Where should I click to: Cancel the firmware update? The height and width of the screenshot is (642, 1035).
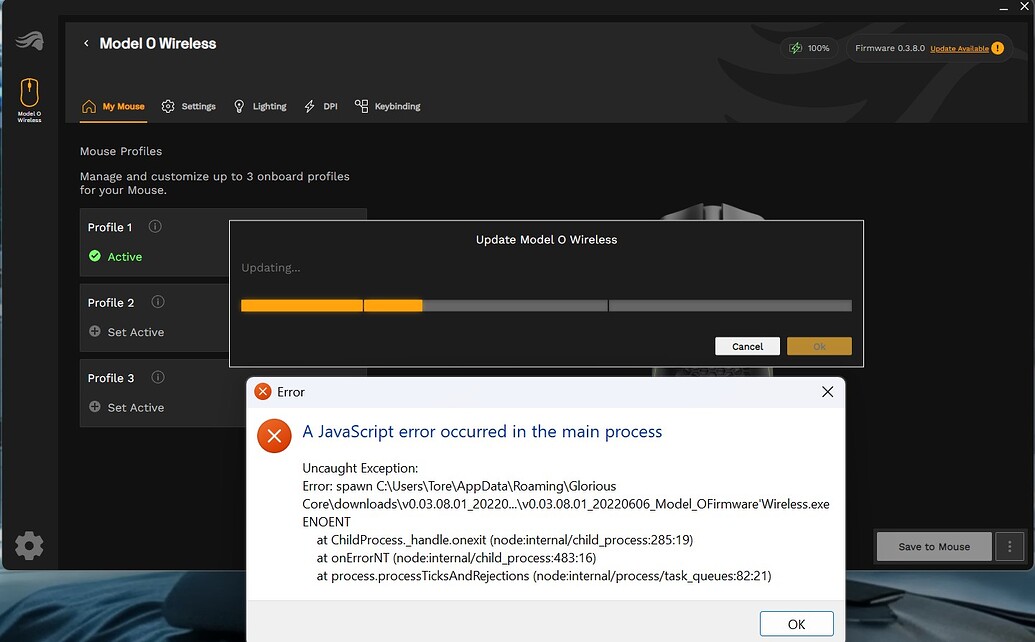(747, 346)
